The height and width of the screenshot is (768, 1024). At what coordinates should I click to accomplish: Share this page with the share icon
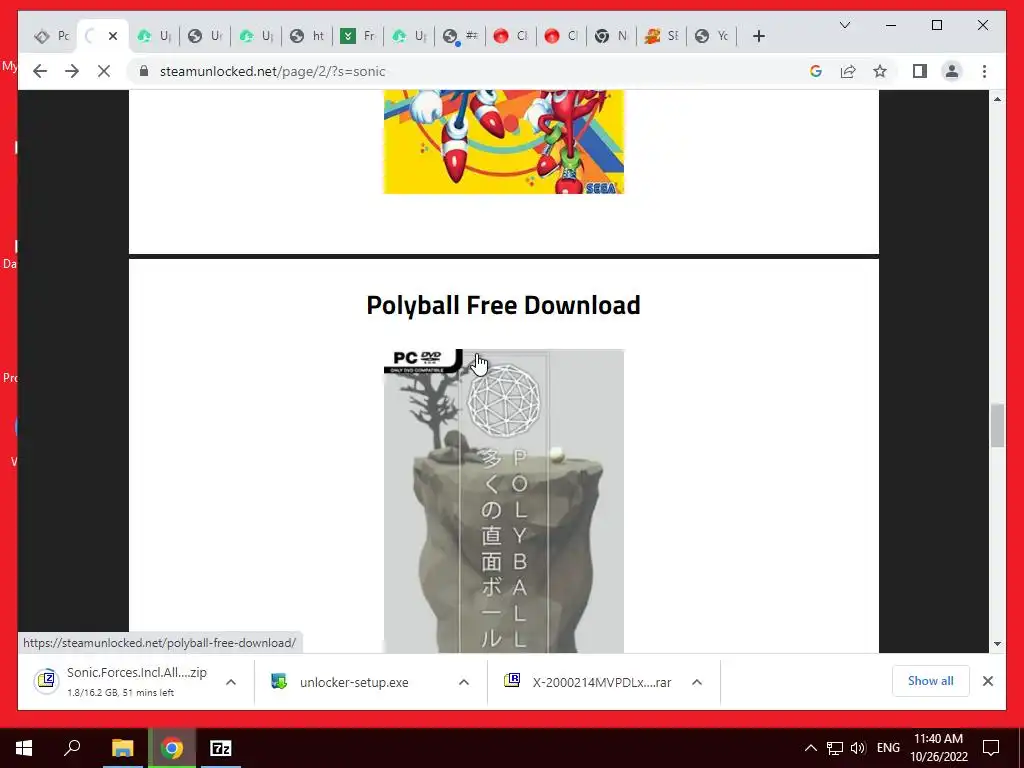click(x=848, y=71)
